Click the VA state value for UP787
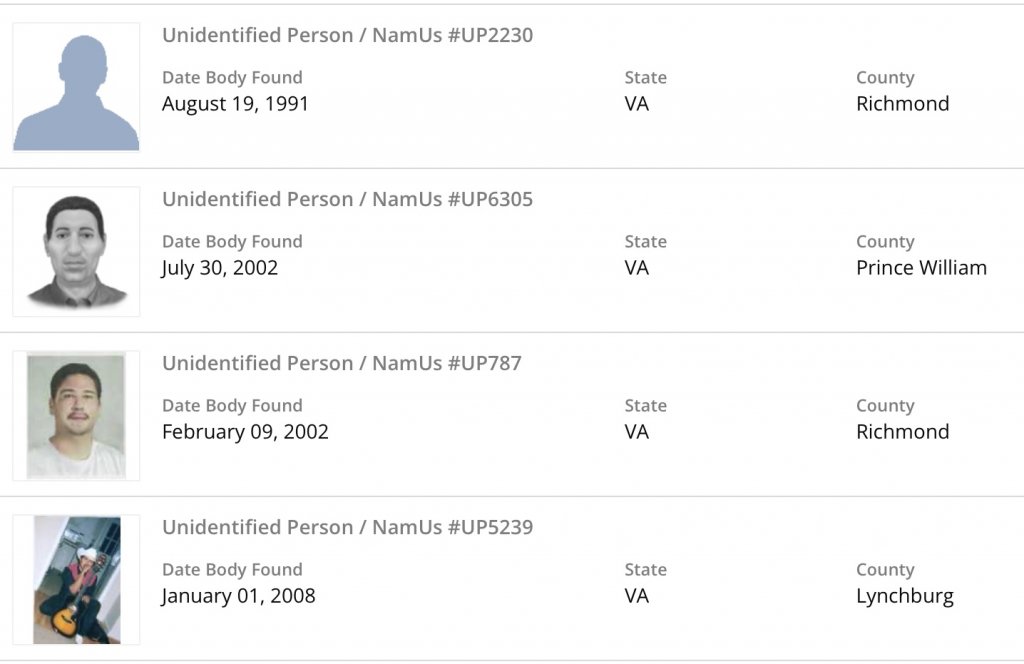This screenshot has width=1024, height=664. tap(636, 432)
